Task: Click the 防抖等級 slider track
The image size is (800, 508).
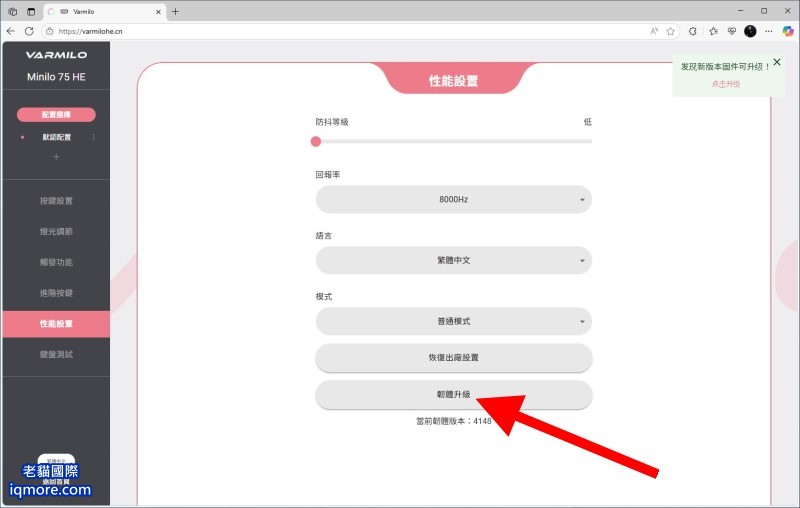Action: 454,141
